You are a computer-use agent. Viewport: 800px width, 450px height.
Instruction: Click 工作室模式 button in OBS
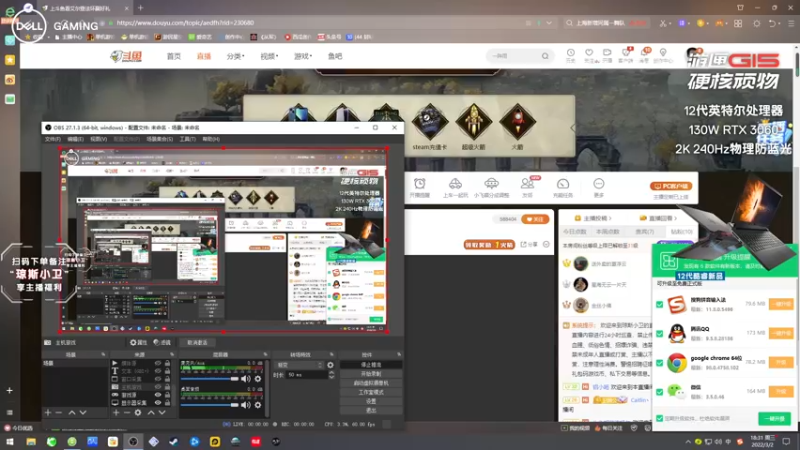point(370,392)
